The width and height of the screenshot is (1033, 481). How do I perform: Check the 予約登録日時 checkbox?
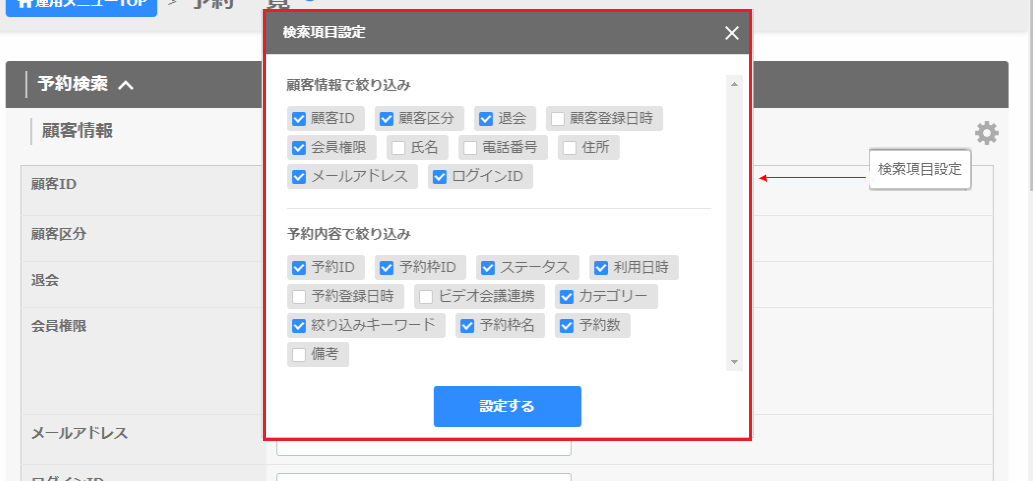[x=298, y=297]
